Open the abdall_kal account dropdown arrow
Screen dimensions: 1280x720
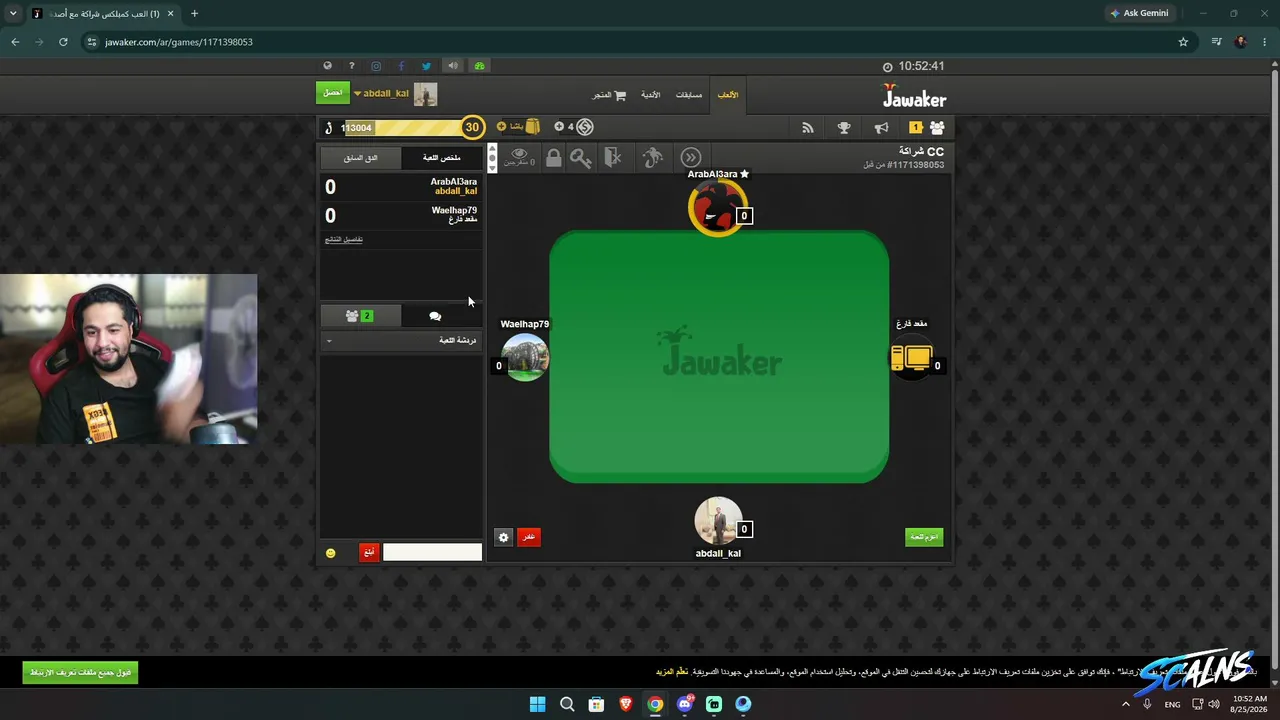357,94
